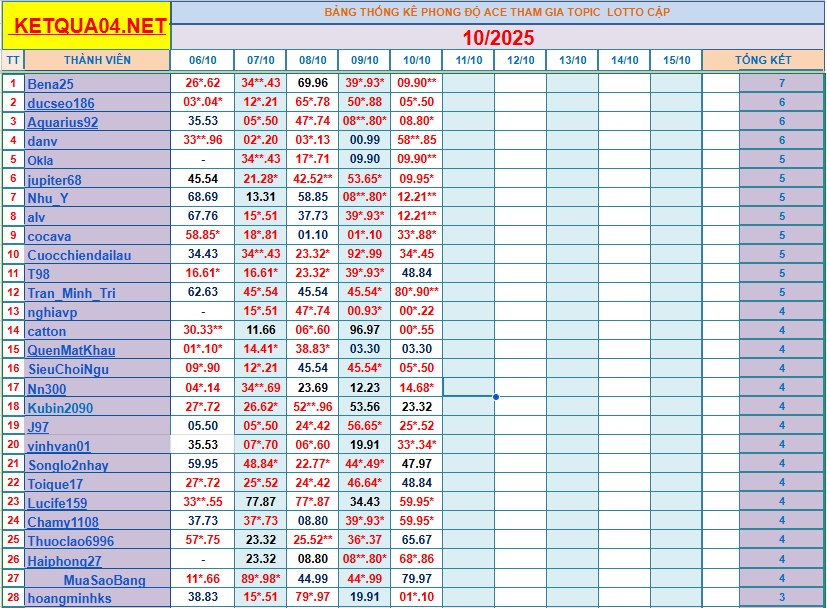Select the Cuocchiendailau member link
Image resolution: width=827 pixels, height=608 pixels.
(x=79, y=255)
